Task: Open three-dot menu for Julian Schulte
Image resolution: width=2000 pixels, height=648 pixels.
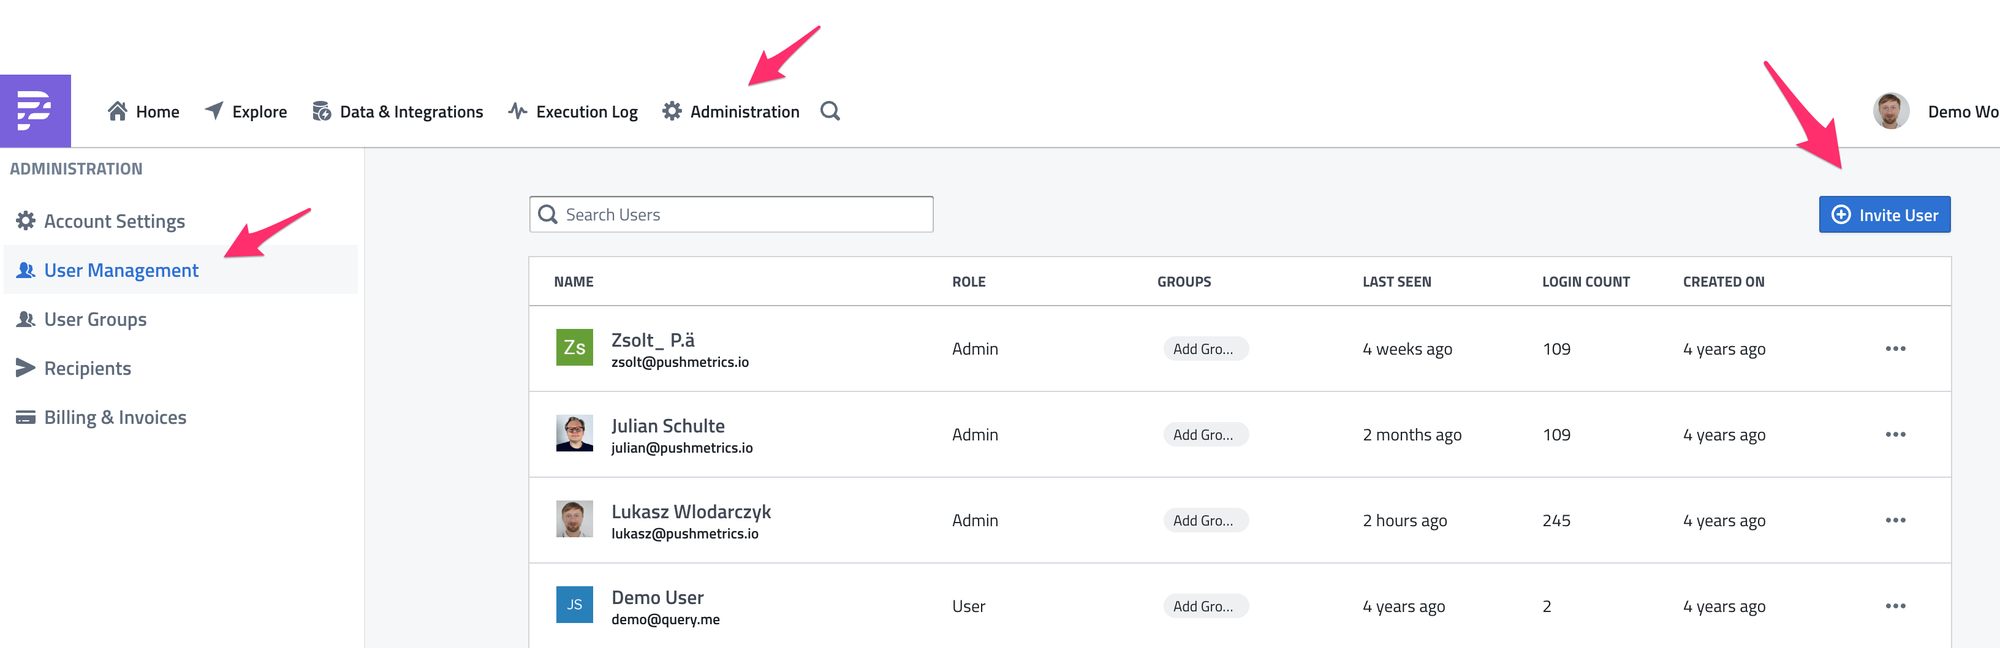Action: (x=1895, y=435)
